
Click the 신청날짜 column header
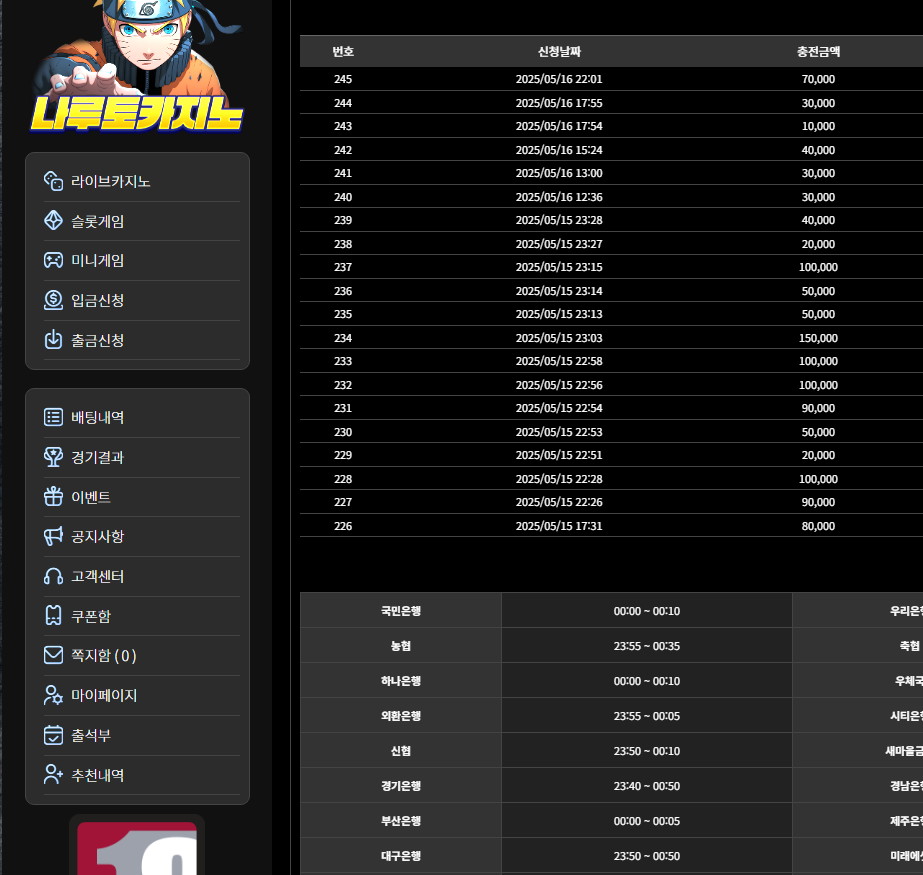pyautogui.click(x=559, y=52)
